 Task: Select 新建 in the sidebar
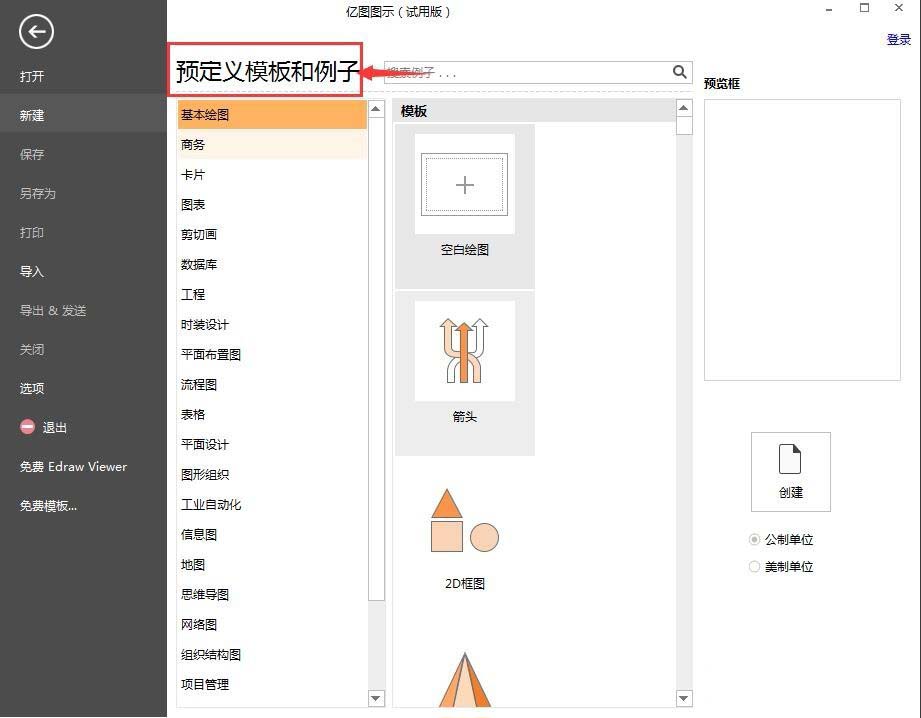[83, 116]
